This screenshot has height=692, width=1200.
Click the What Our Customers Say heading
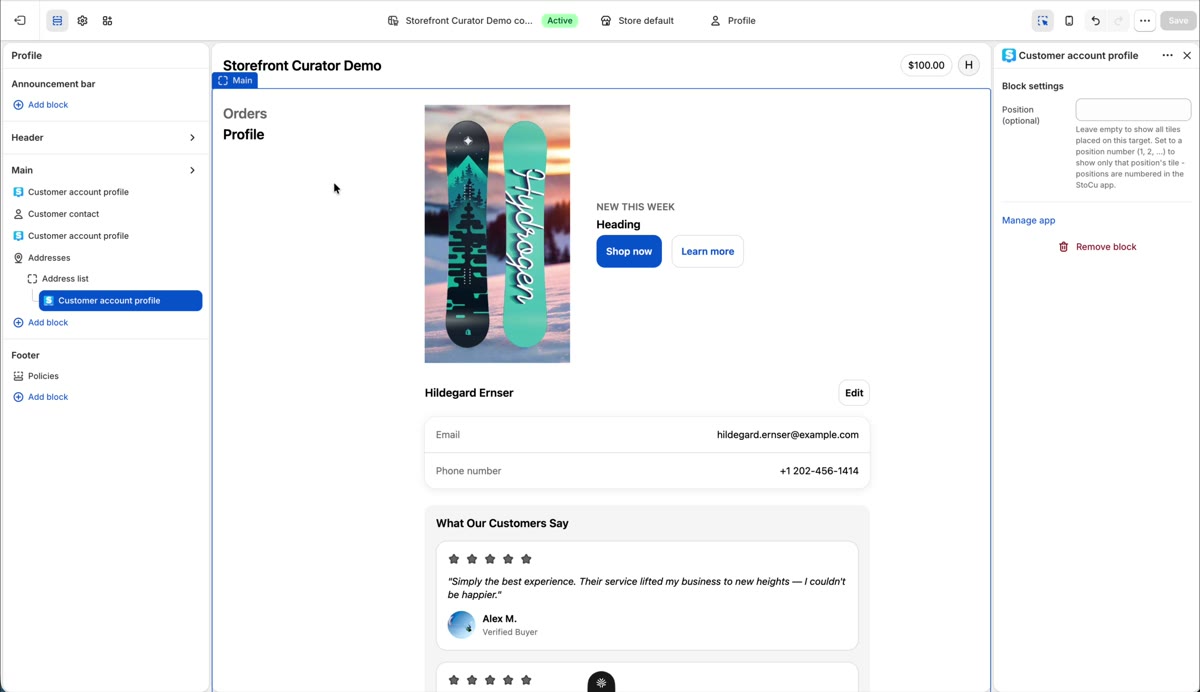[502, 524]
